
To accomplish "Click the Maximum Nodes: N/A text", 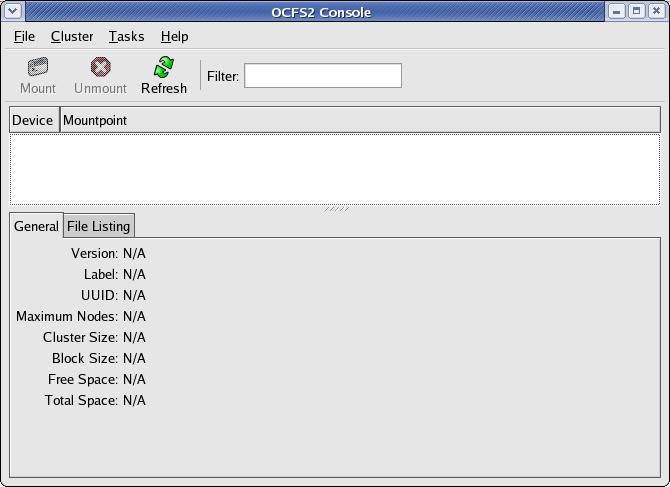I will [81, 316].
